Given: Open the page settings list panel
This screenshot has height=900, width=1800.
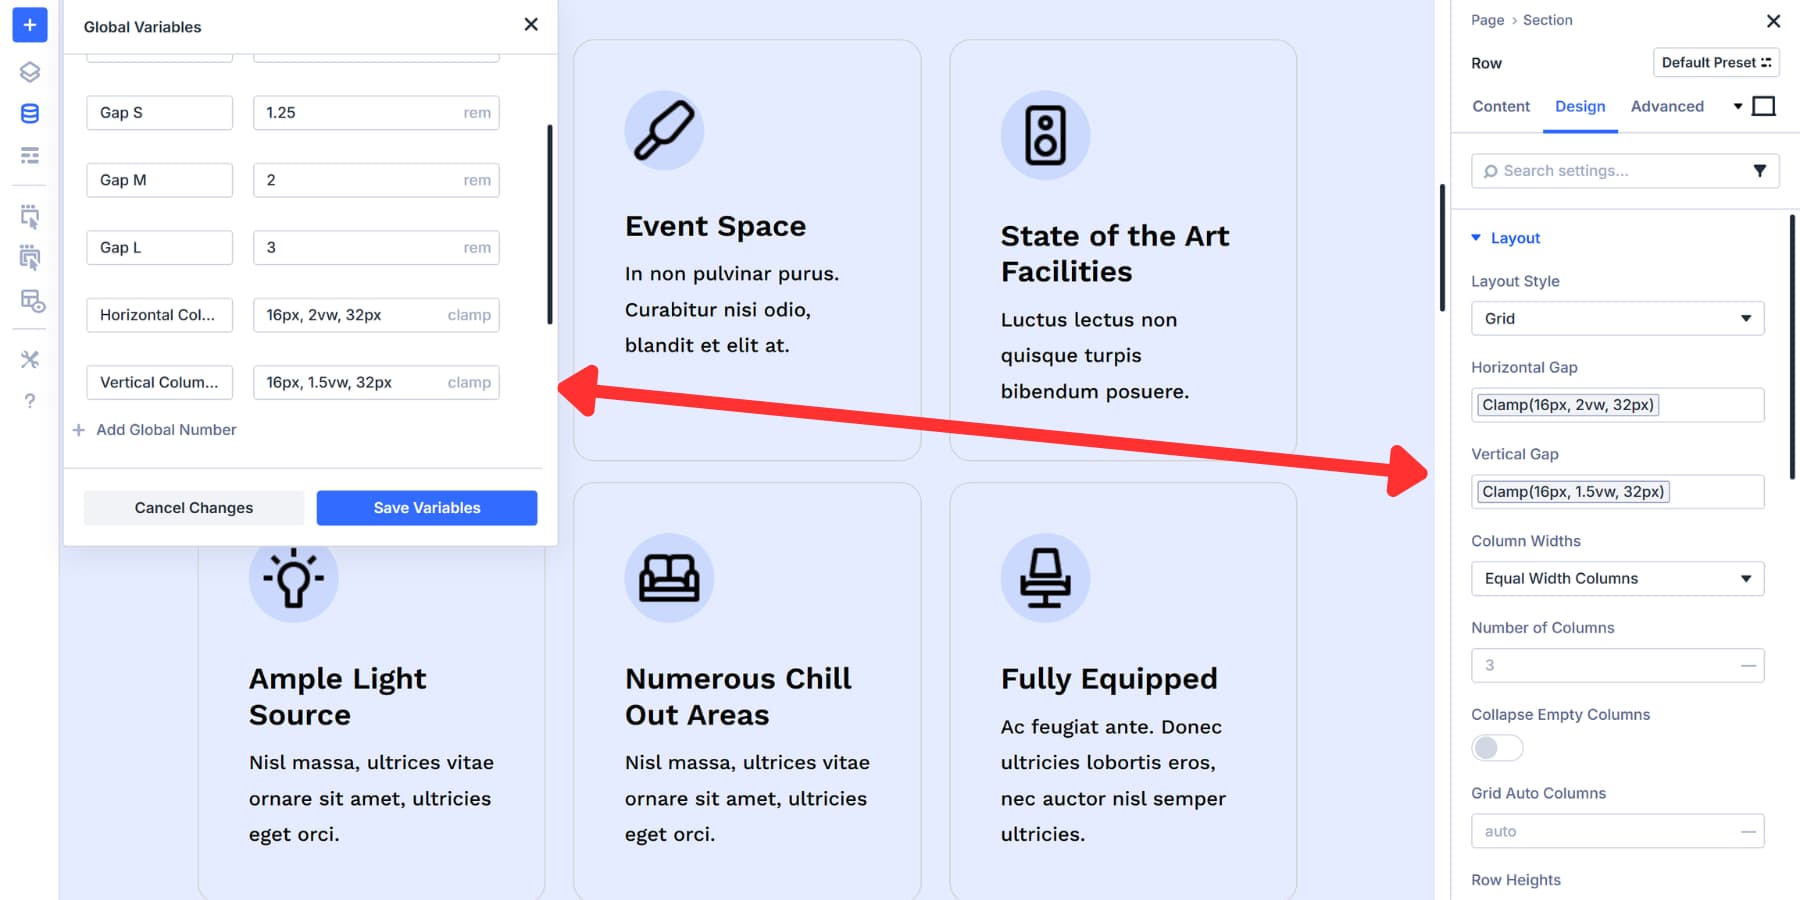Looking at the screenshot, I should pyautogui.click(x=29, y=155).
